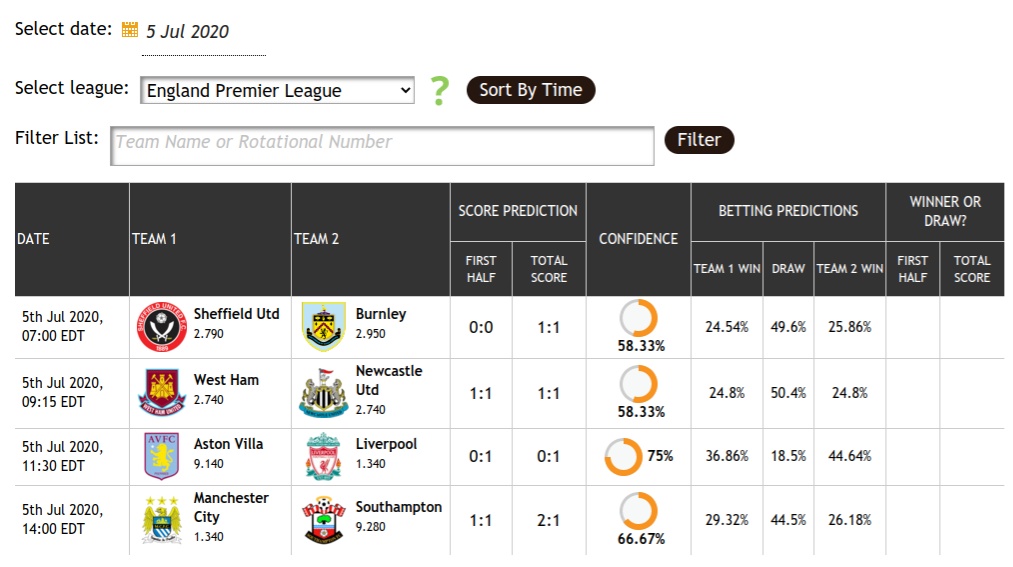Click the Manchester City club crest

pyautogui.click(x=162, y=521)
